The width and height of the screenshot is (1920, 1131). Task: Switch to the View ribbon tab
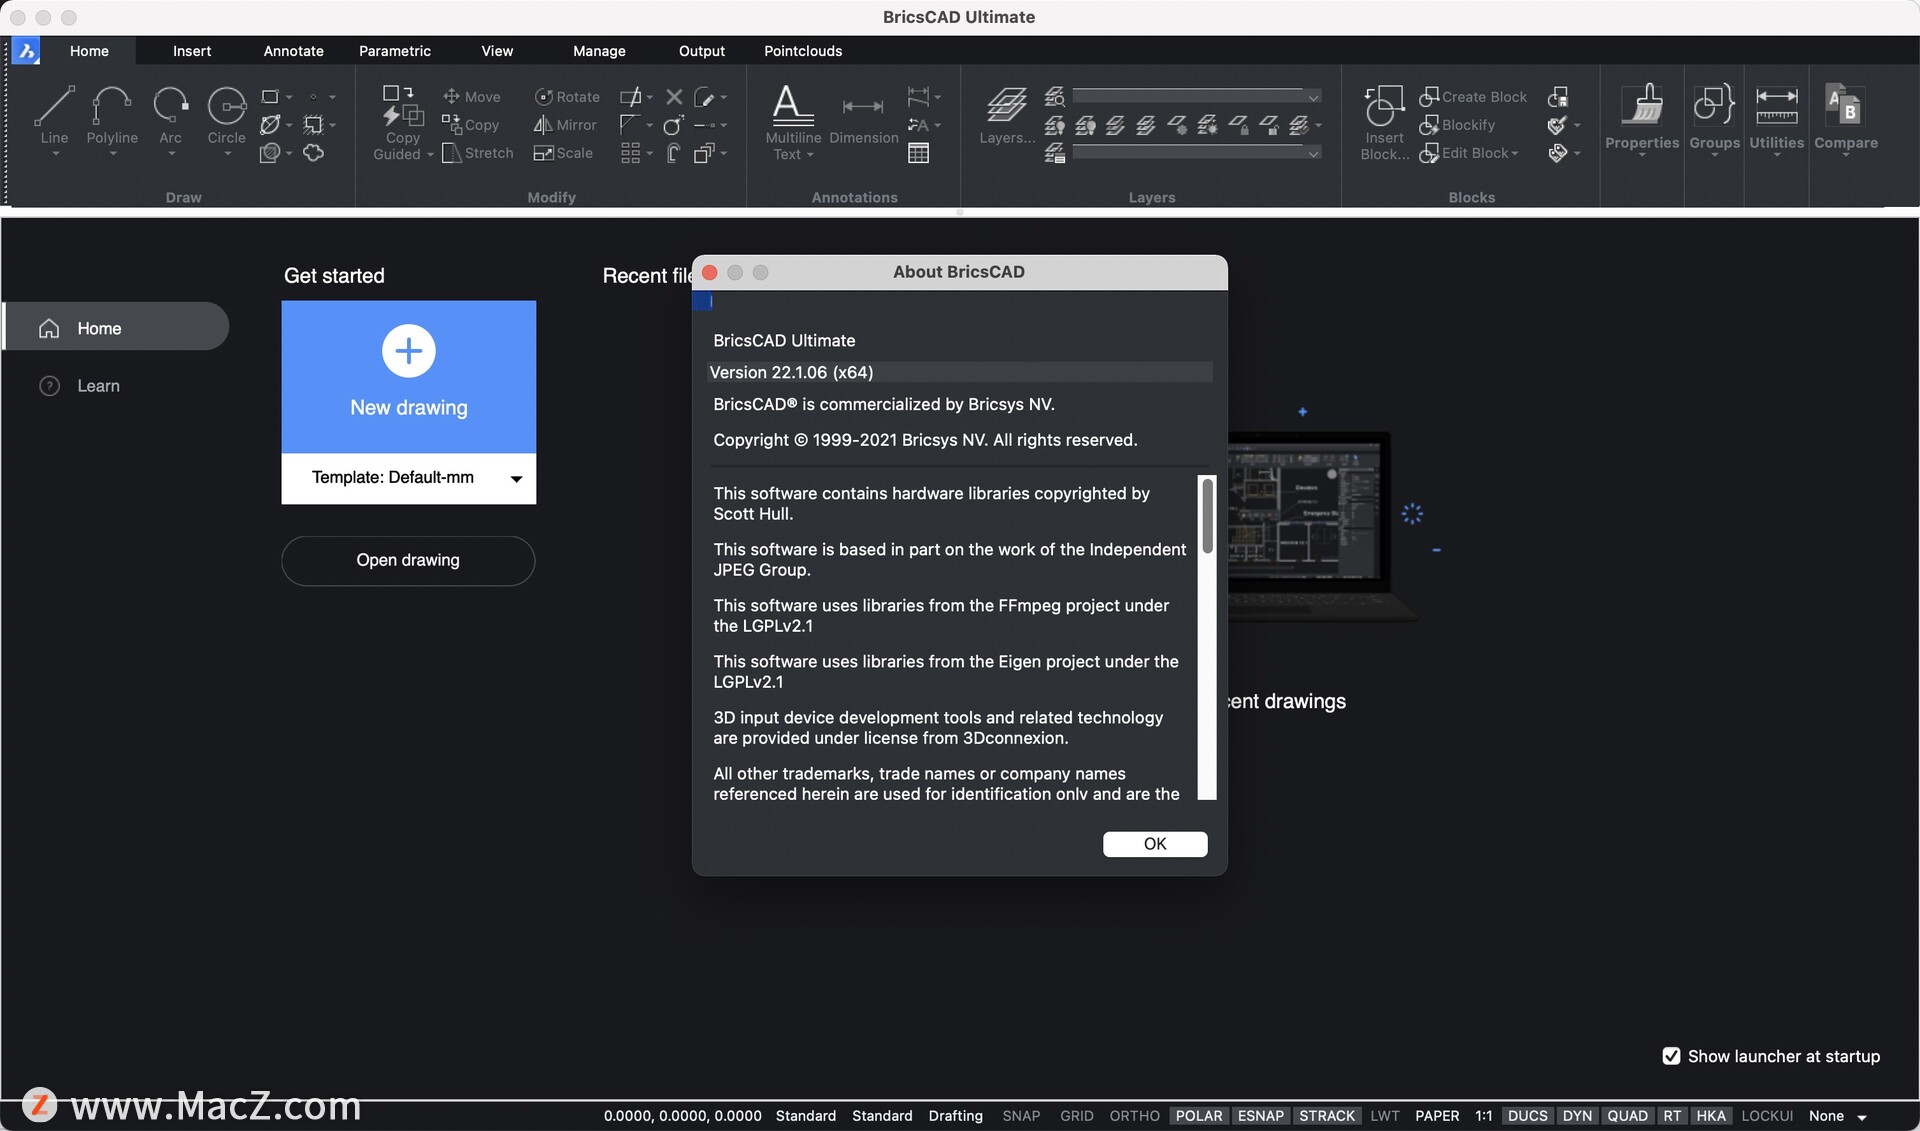coord(496,50)
